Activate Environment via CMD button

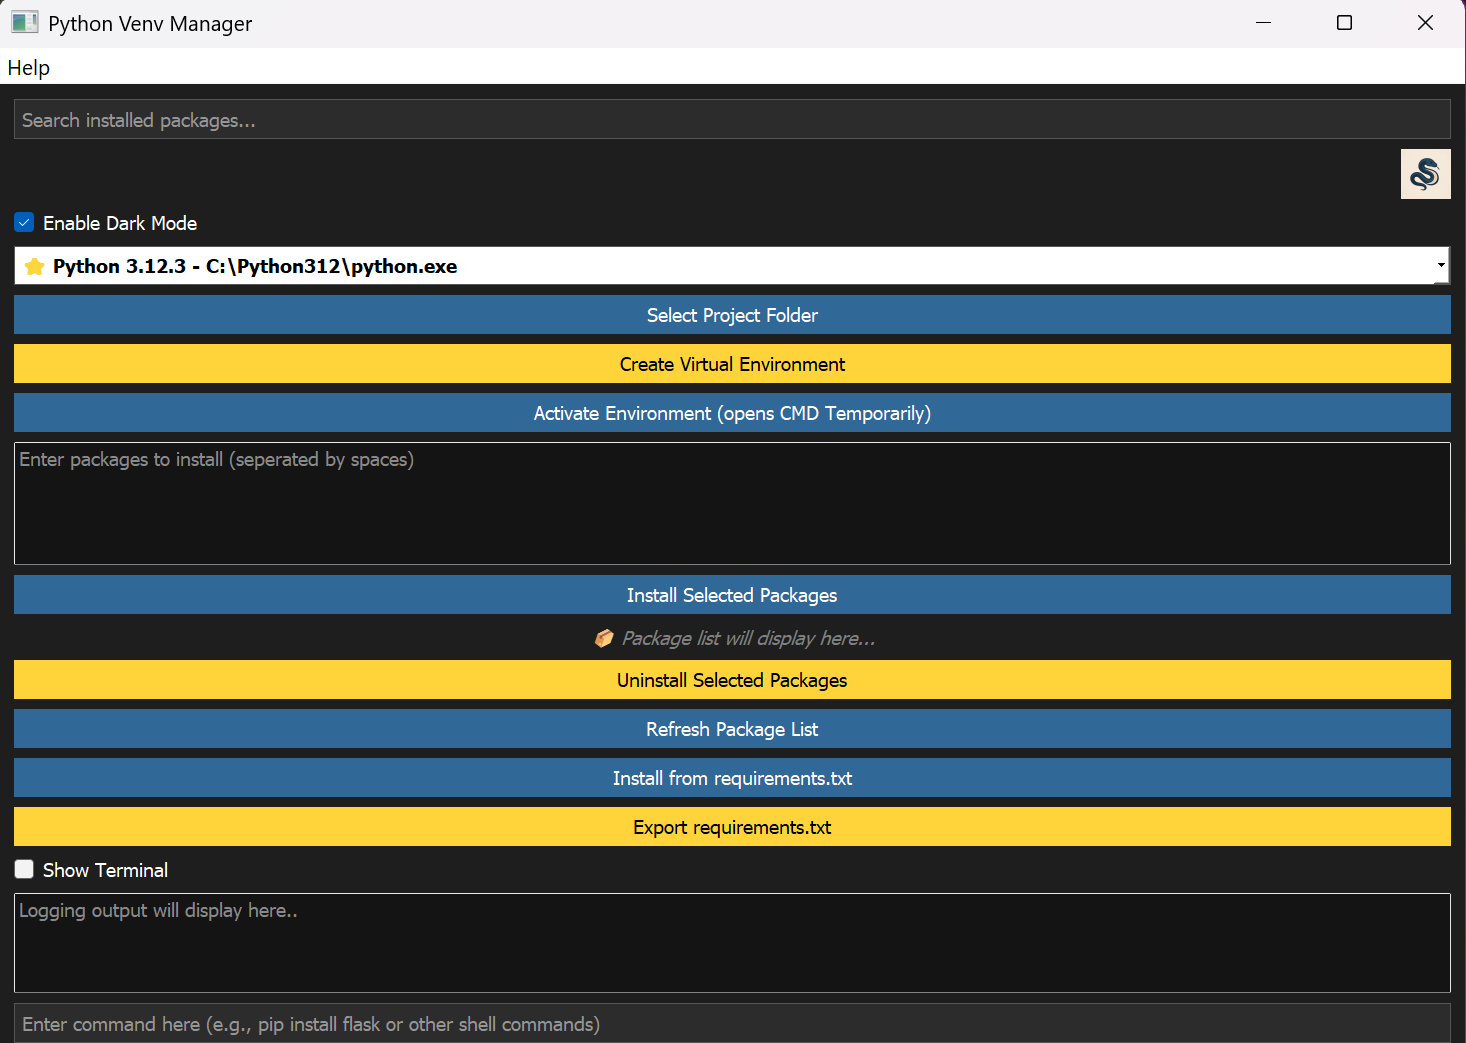732,413
